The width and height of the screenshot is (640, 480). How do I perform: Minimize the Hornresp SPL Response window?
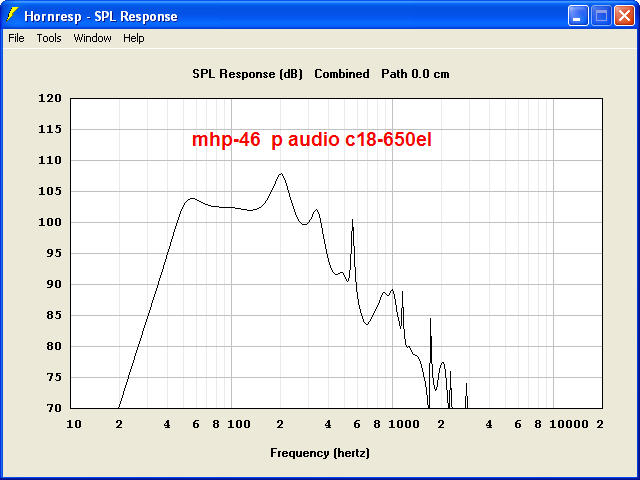578,16
